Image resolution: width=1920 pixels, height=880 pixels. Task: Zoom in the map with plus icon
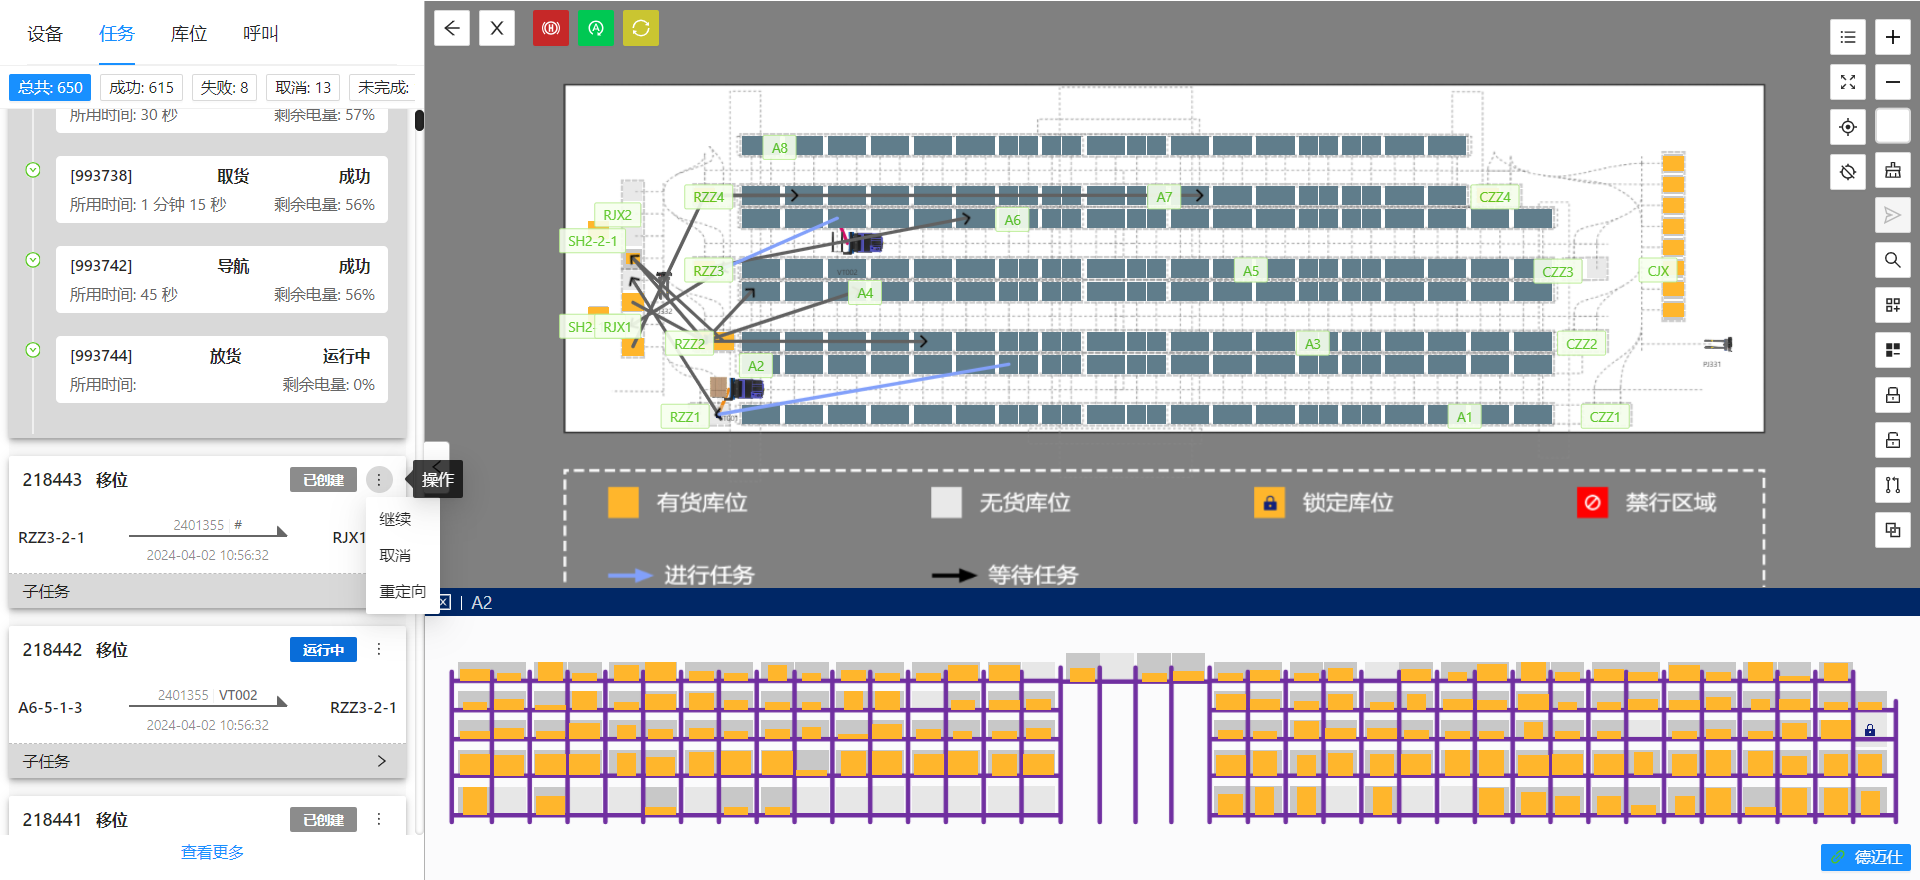(x=1893, y=37)
